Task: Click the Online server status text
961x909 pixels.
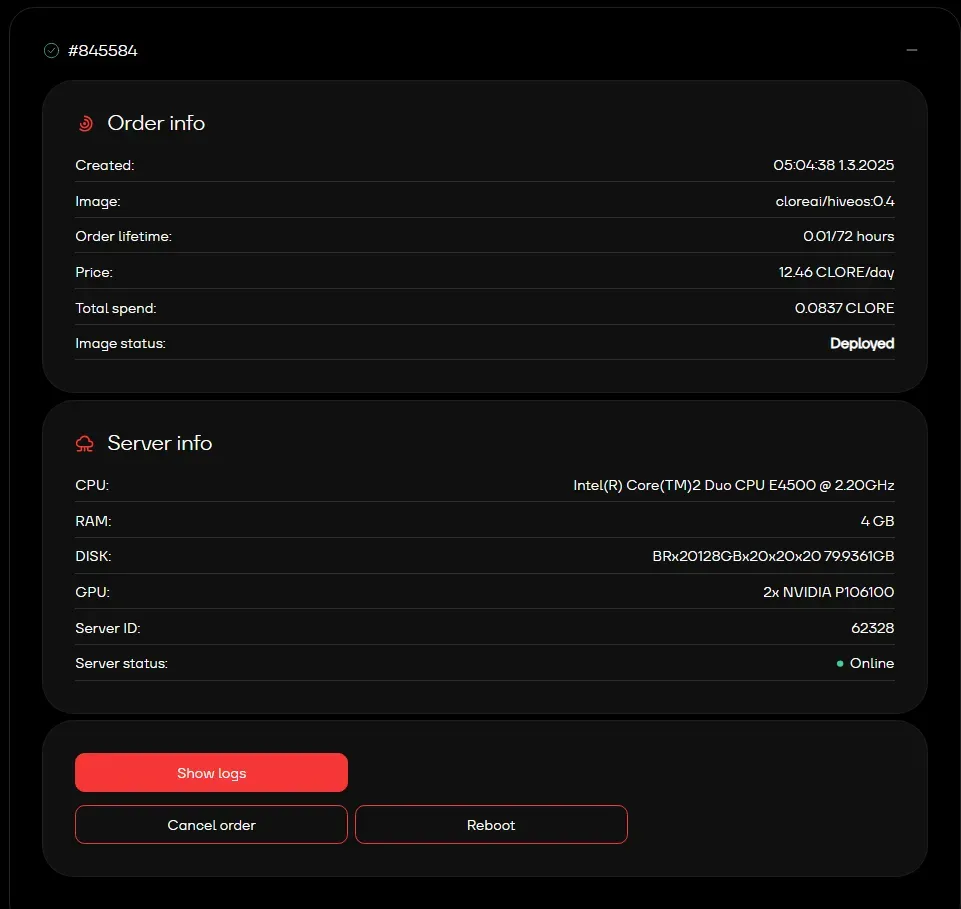Action: 872,663
